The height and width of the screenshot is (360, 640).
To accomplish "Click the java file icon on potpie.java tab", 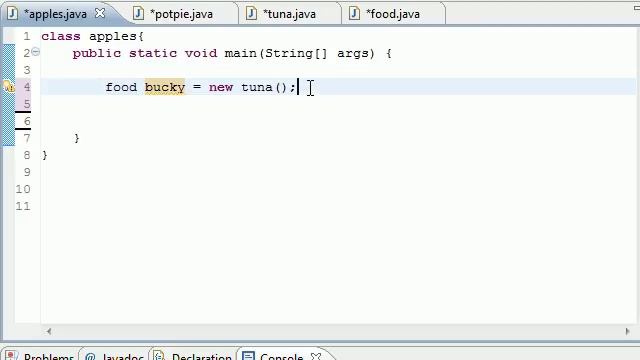I will tap(138, 13).
